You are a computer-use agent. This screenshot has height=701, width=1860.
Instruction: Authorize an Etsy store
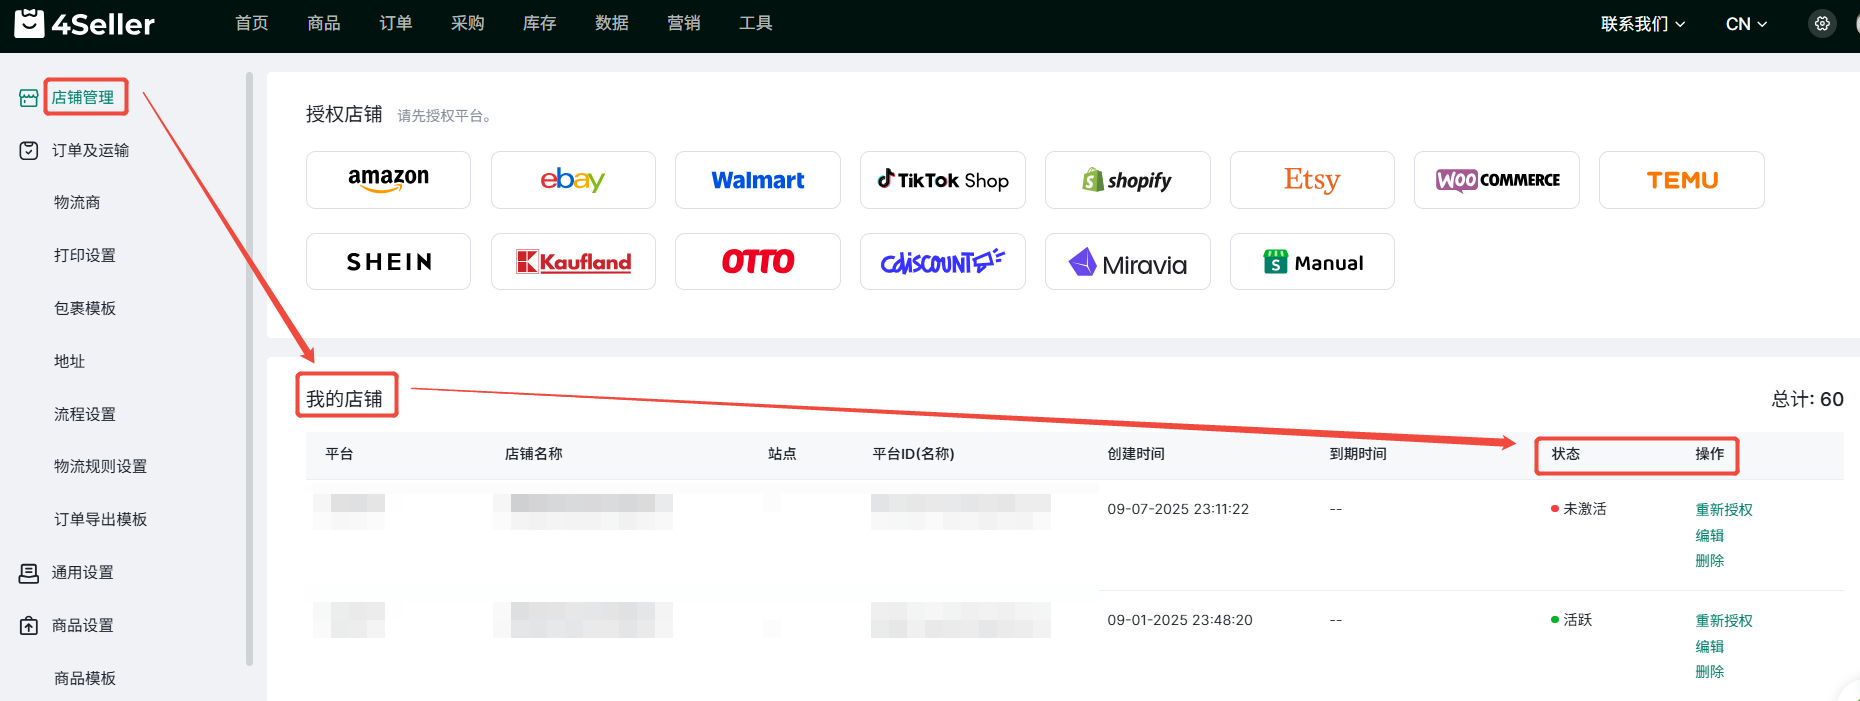tap(1312, 180)
